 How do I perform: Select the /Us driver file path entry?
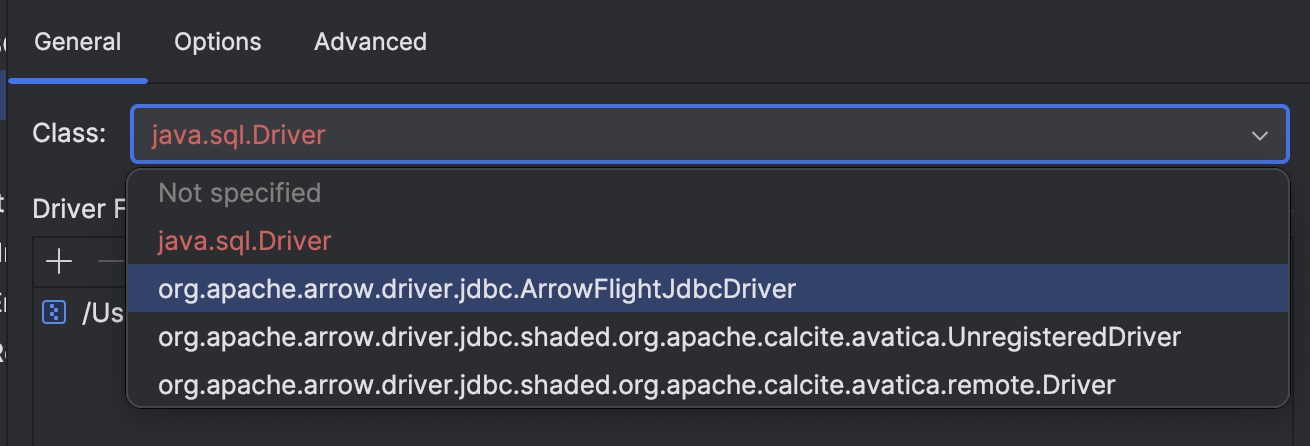pyautogui.click(x=101, y=313)
